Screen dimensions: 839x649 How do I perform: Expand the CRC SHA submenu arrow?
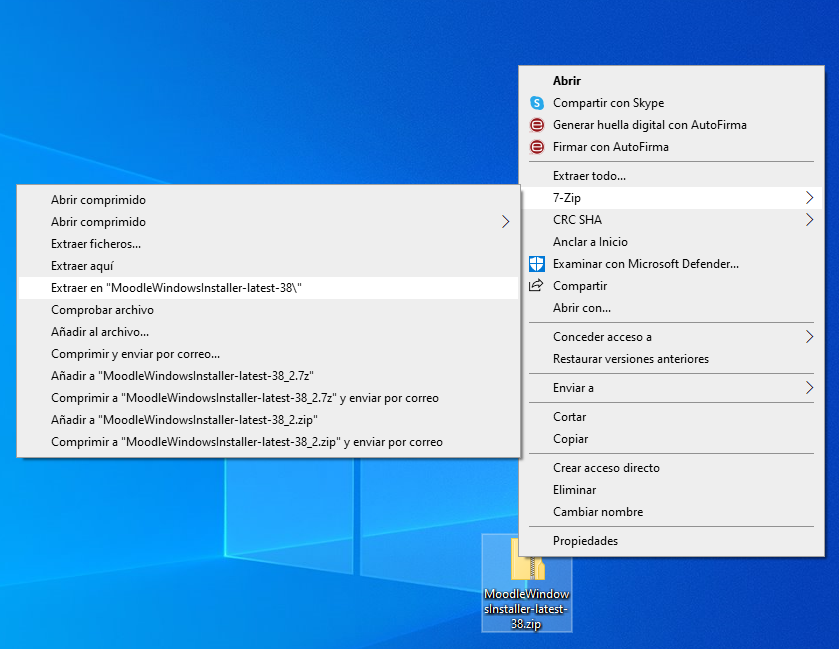pyautogui.click(x=808, y=220)
